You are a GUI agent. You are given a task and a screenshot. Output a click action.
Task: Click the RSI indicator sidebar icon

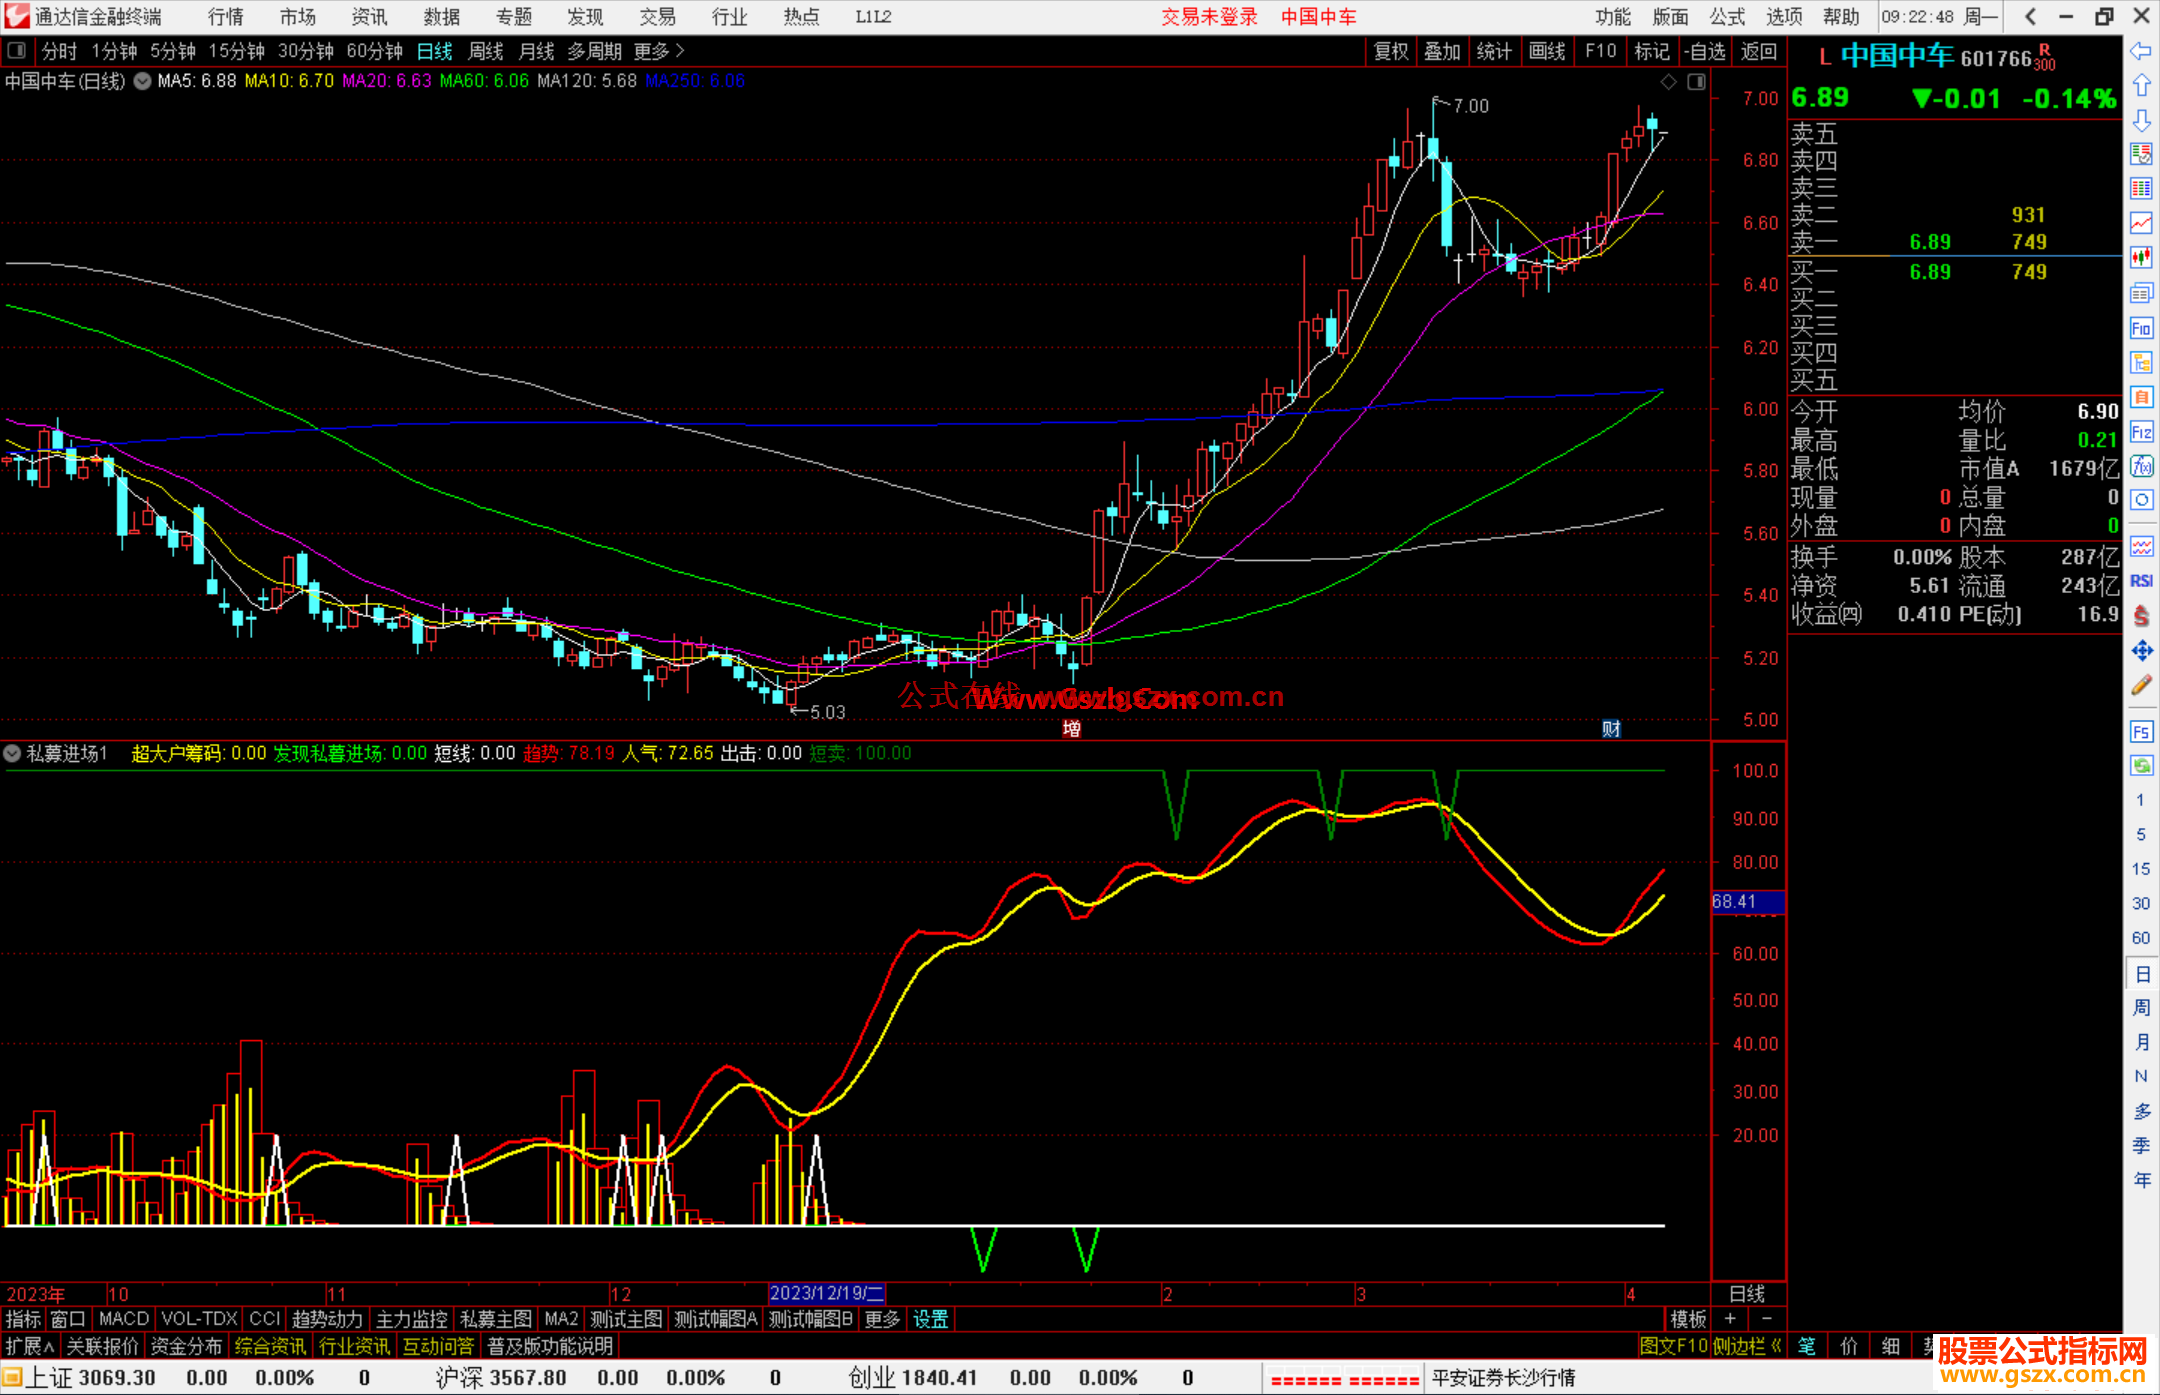(x=2141, y=581)
